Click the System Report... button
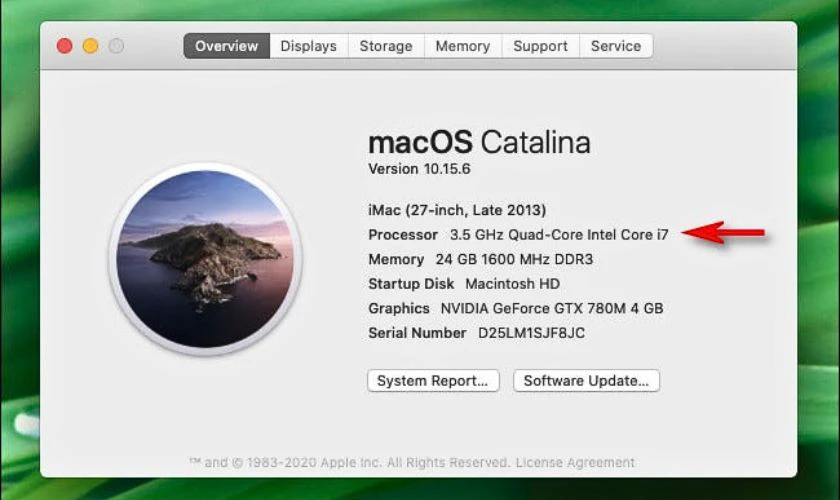840x500 pixels. tap(433, 380)
